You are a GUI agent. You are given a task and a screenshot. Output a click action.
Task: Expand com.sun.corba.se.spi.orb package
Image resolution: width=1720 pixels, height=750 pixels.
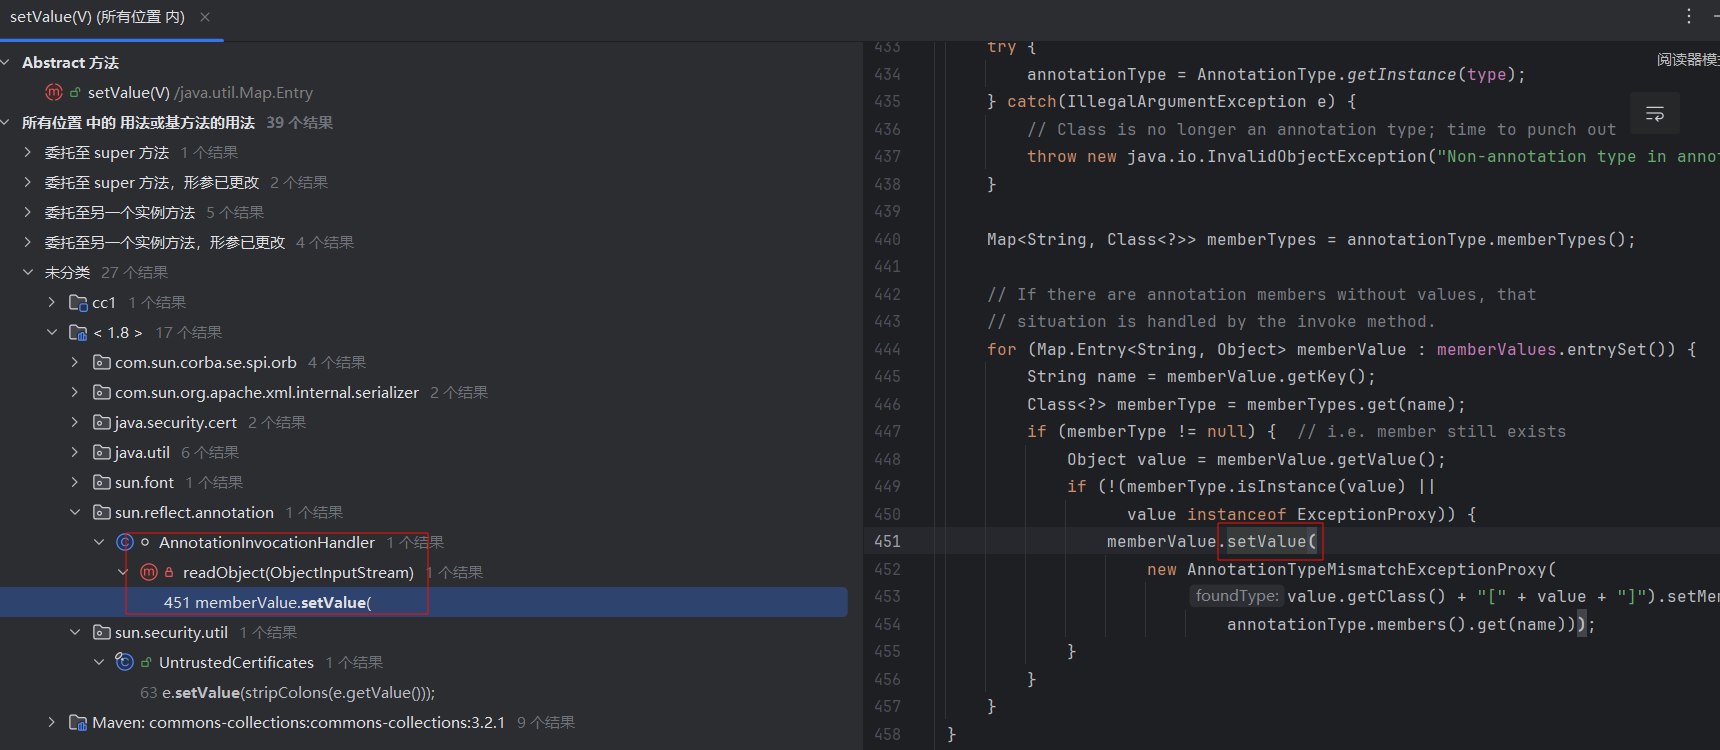click(x=75, y=362)
